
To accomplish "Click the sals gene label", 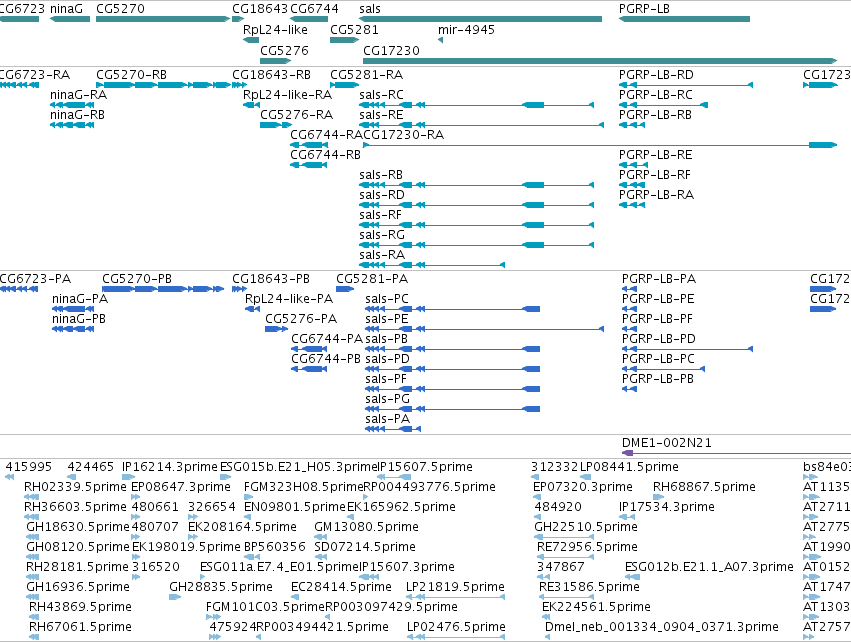I will coord(370,9).
